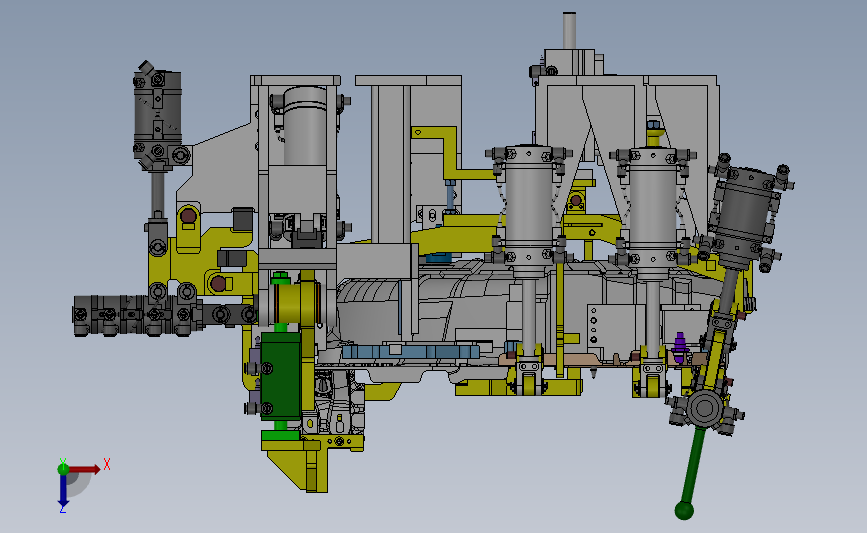
Task: Select the light blue slotted plate under the housing
Action: click(x=410, y=352)
